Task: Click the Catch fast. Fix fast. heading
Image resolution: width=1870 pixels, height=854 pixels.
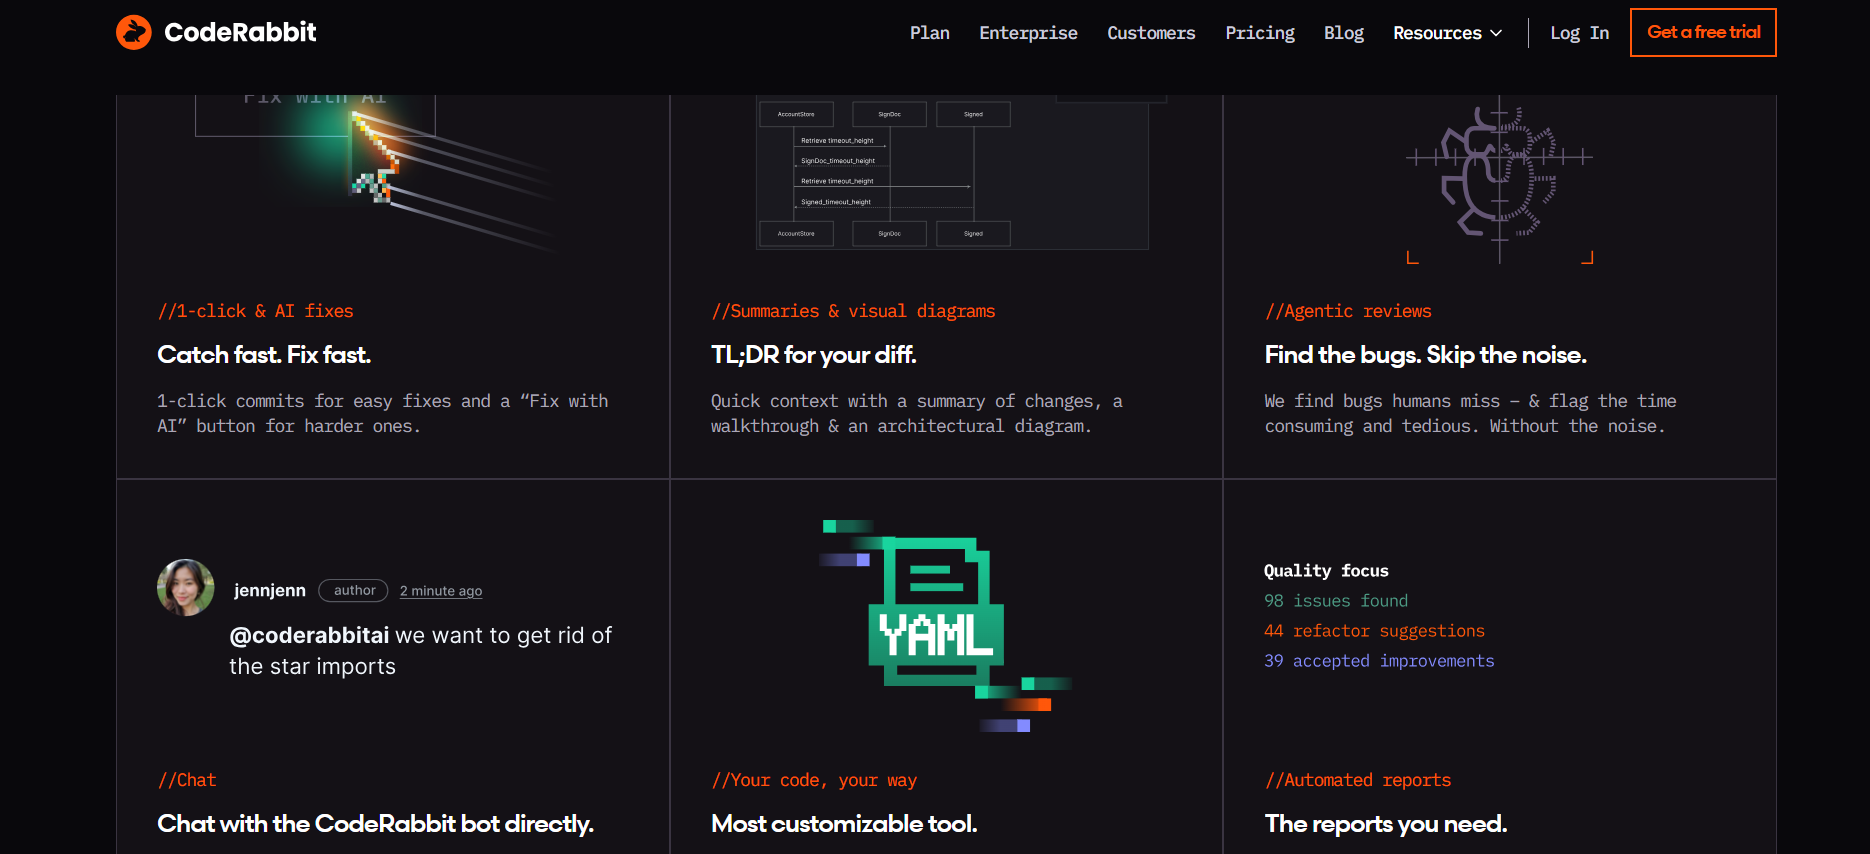Action: point(264,355)
